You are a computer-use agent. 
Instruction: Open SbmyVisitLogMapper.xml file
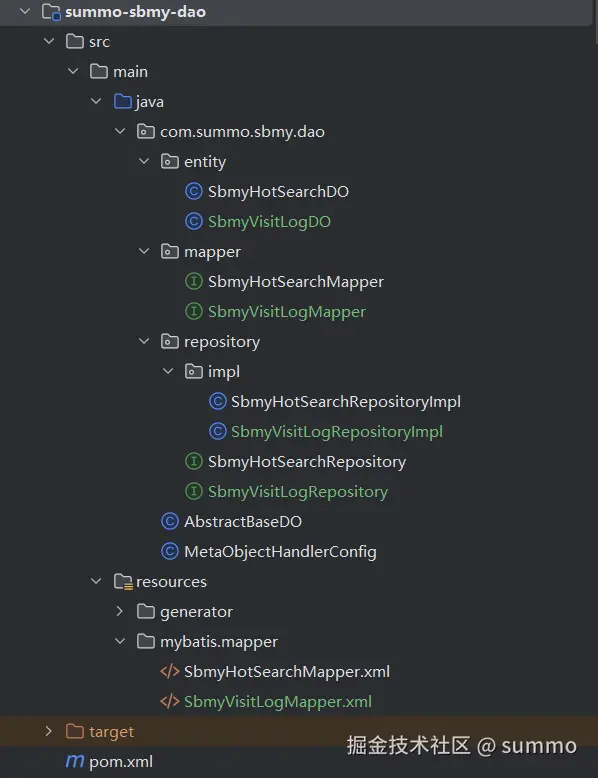click(x=278, y=702)
